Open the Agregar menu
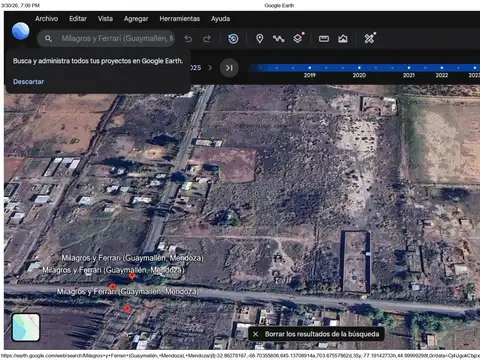This screenshot has height=360, width=480. [136, 19]
